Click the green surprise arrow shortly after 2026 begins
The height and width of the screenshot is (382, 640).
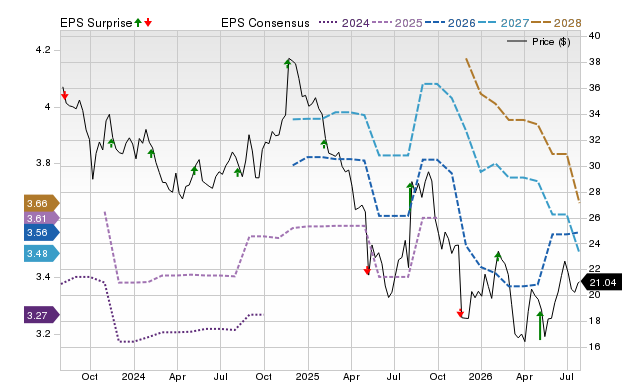point(498,256)
